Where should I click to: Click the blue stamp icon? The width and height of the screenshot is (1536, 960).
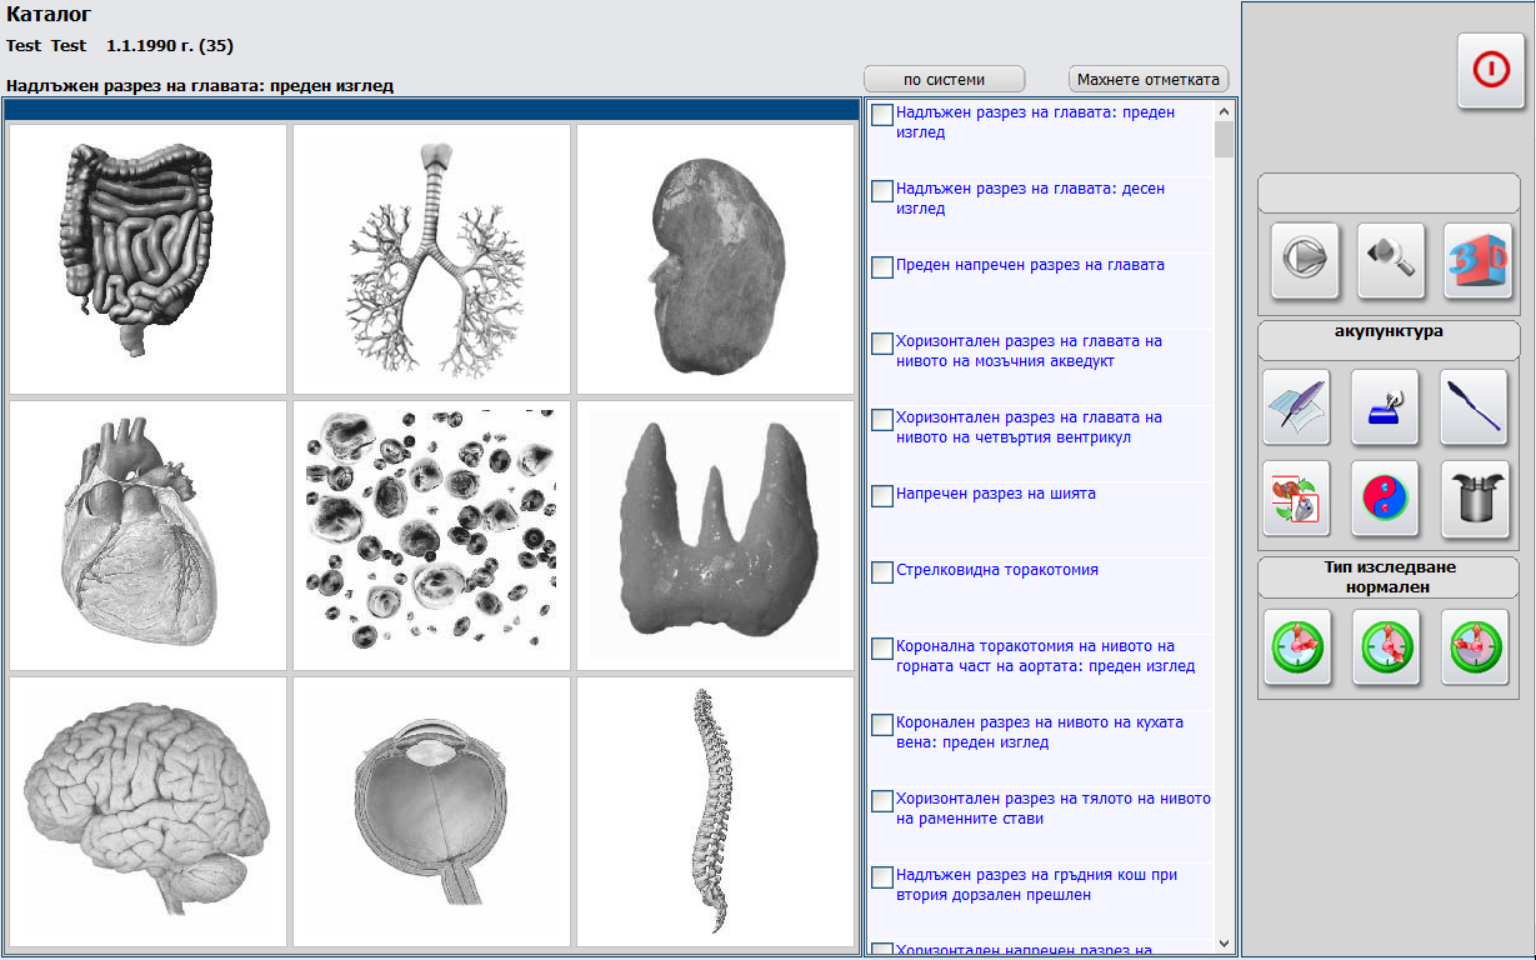(x=1385, y=406)
